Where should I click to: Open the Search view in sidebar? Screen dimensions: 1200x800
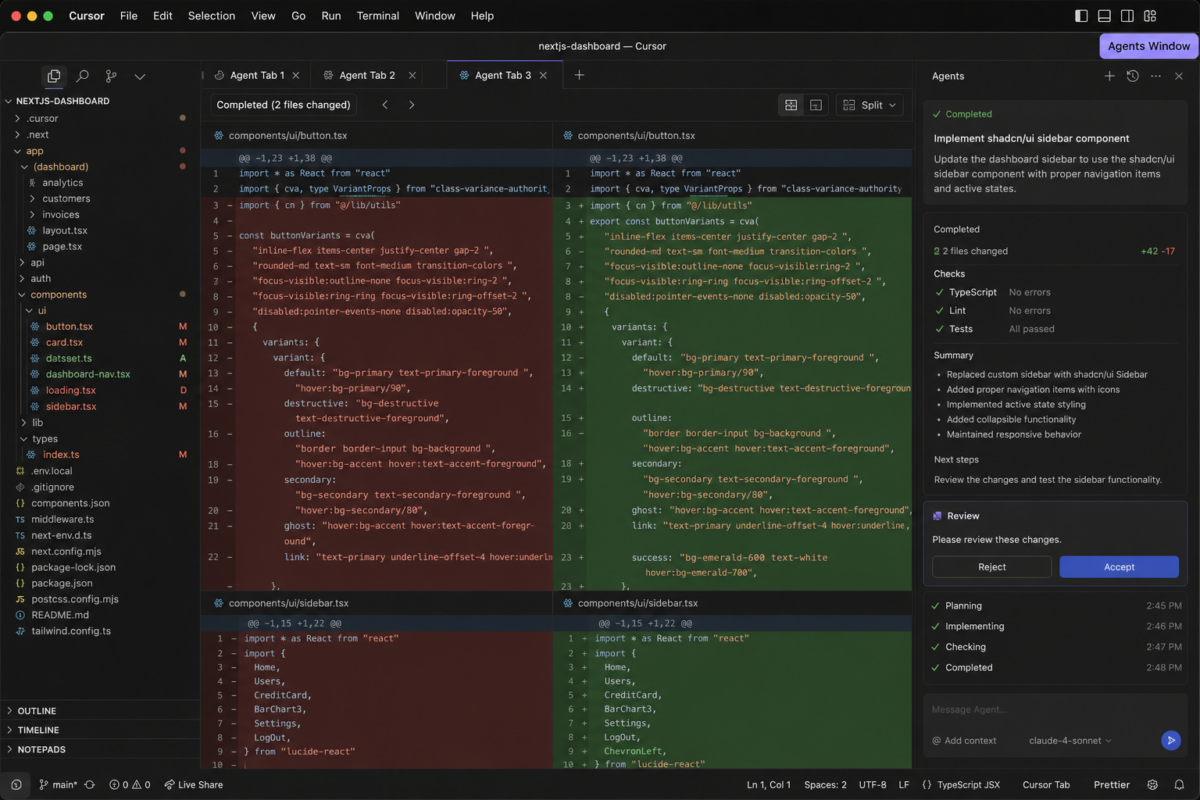point(83,76)
